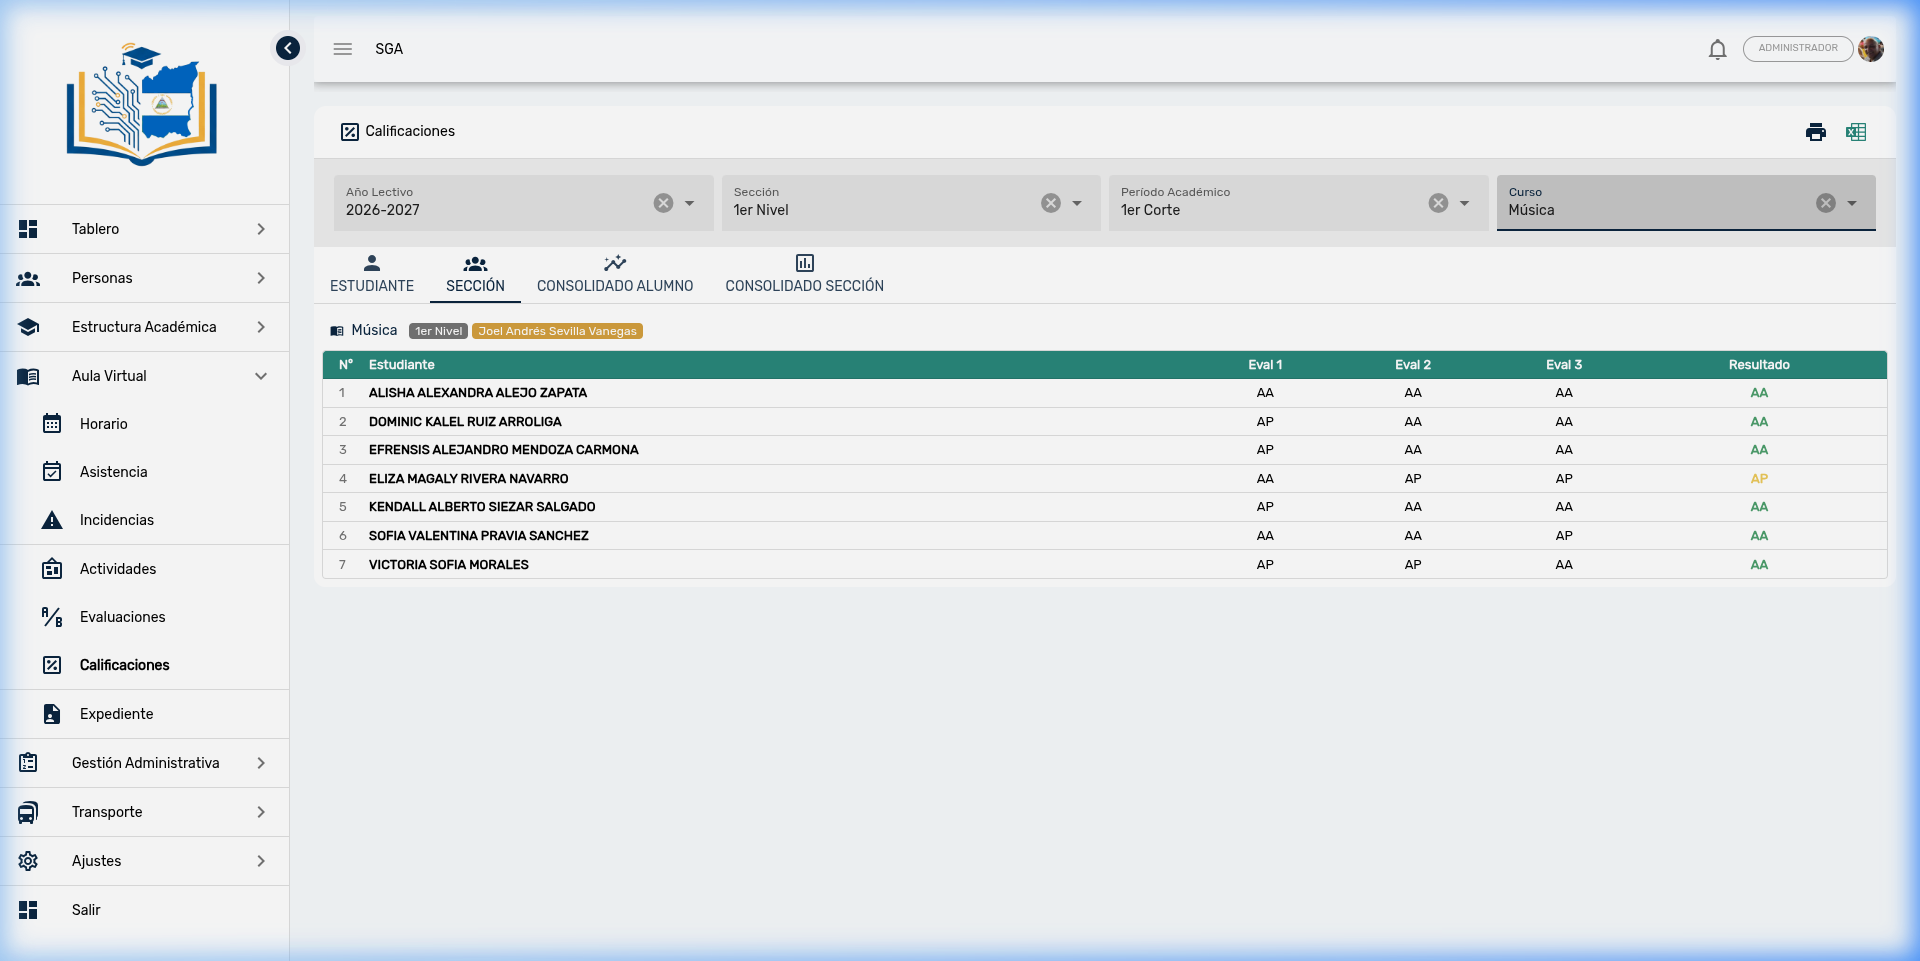Click the print icon
1920x961 pixels.
pyautogui.click(x=1815, y=132)
